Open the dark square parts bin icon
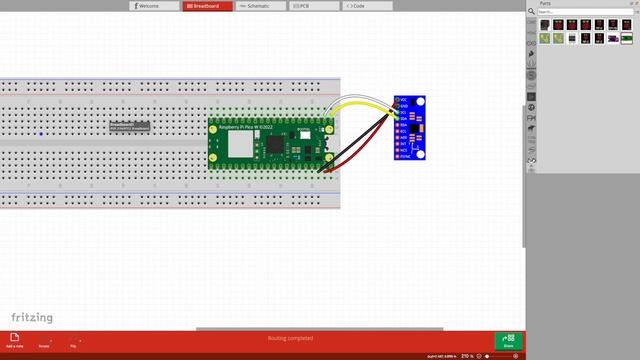The height and width of the screenshot is (360, 640). coord(531,97)
